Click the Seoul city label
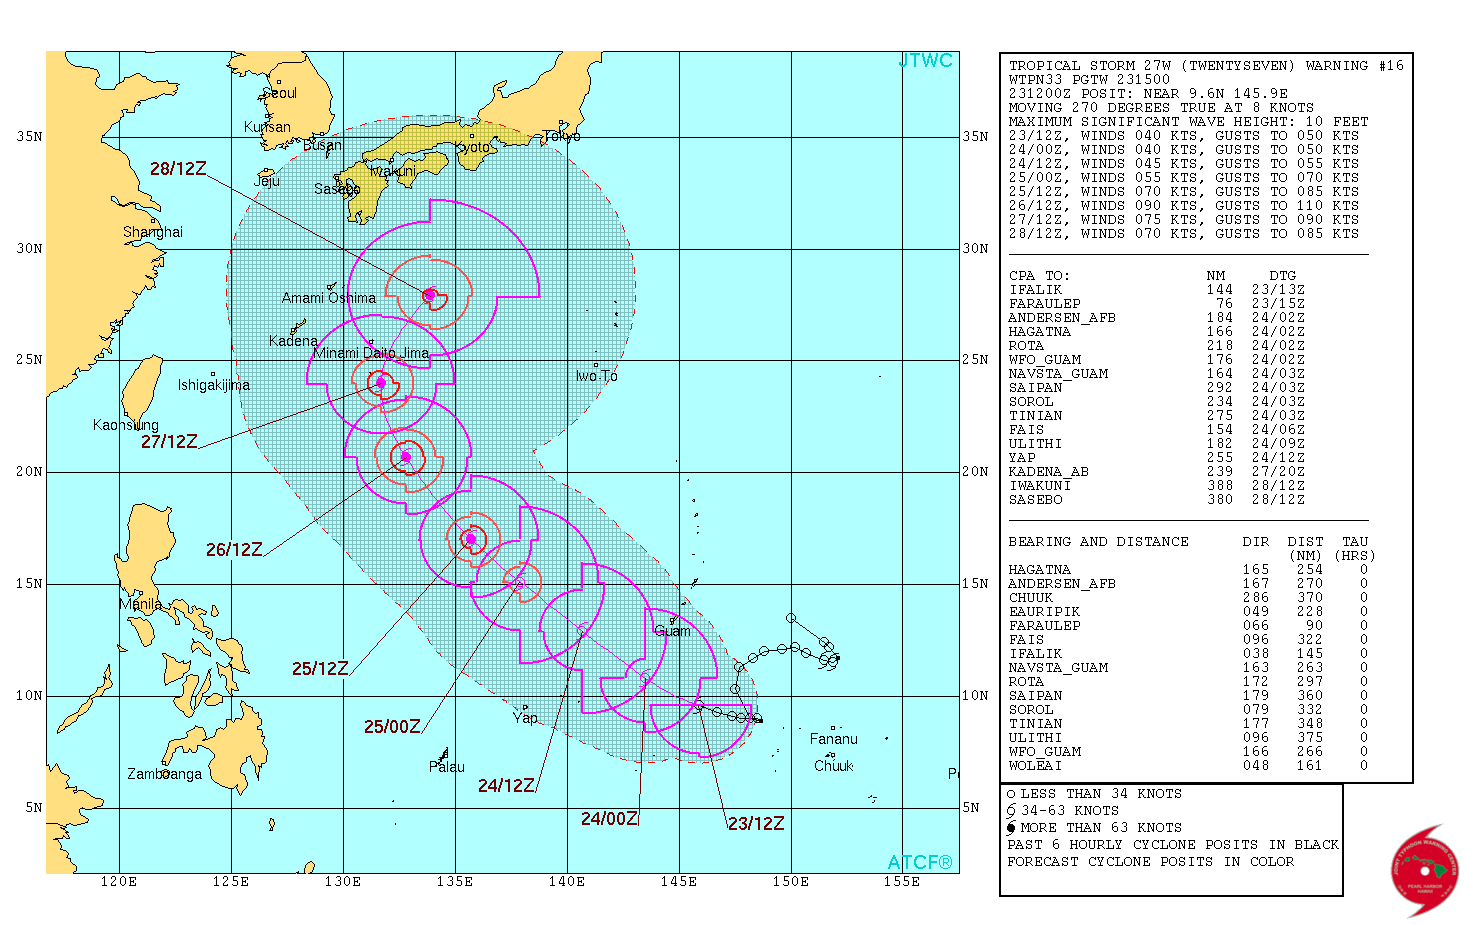 click(280, 93)
